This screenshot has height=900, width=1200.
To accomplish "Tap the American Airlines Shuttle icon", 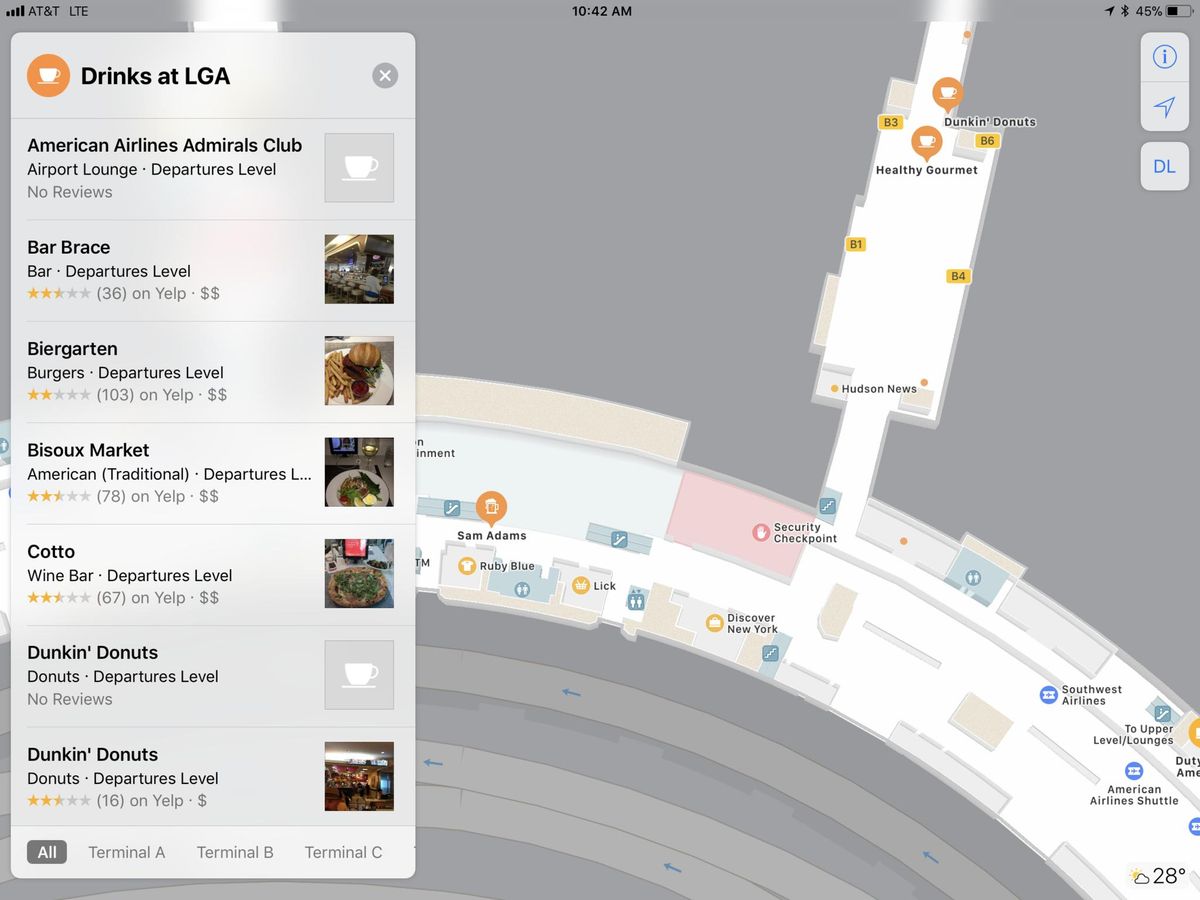I will click(x=1133, y=771).
